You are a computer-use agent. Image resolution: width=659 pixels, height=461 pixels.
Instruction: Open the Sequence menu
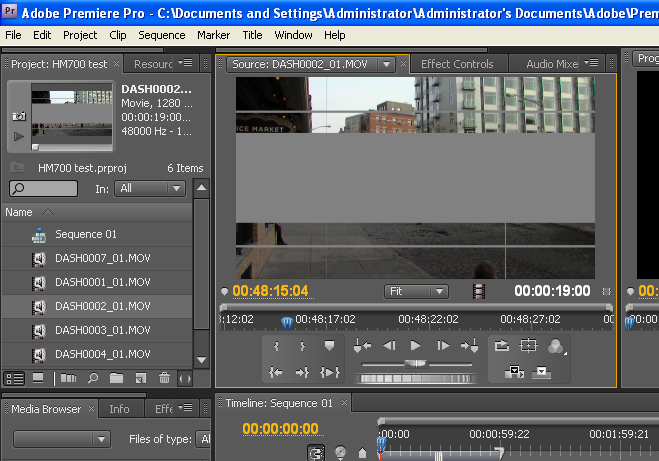click(x=162, y=35)
